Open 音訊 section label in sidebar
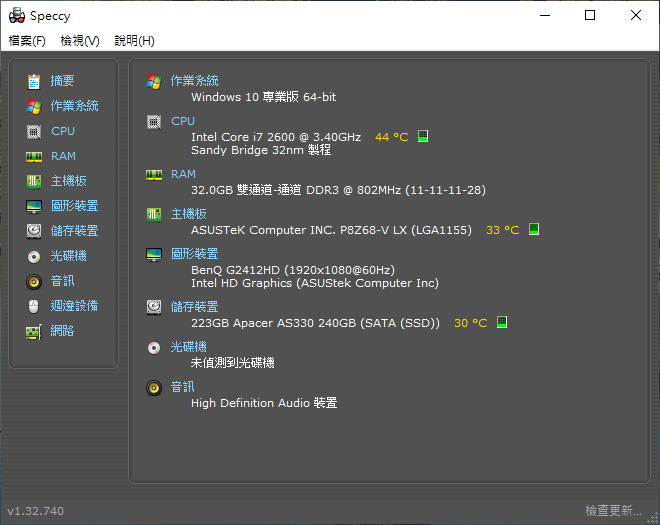Viewport: 660px width, 525px height. [x=62, y=281]
